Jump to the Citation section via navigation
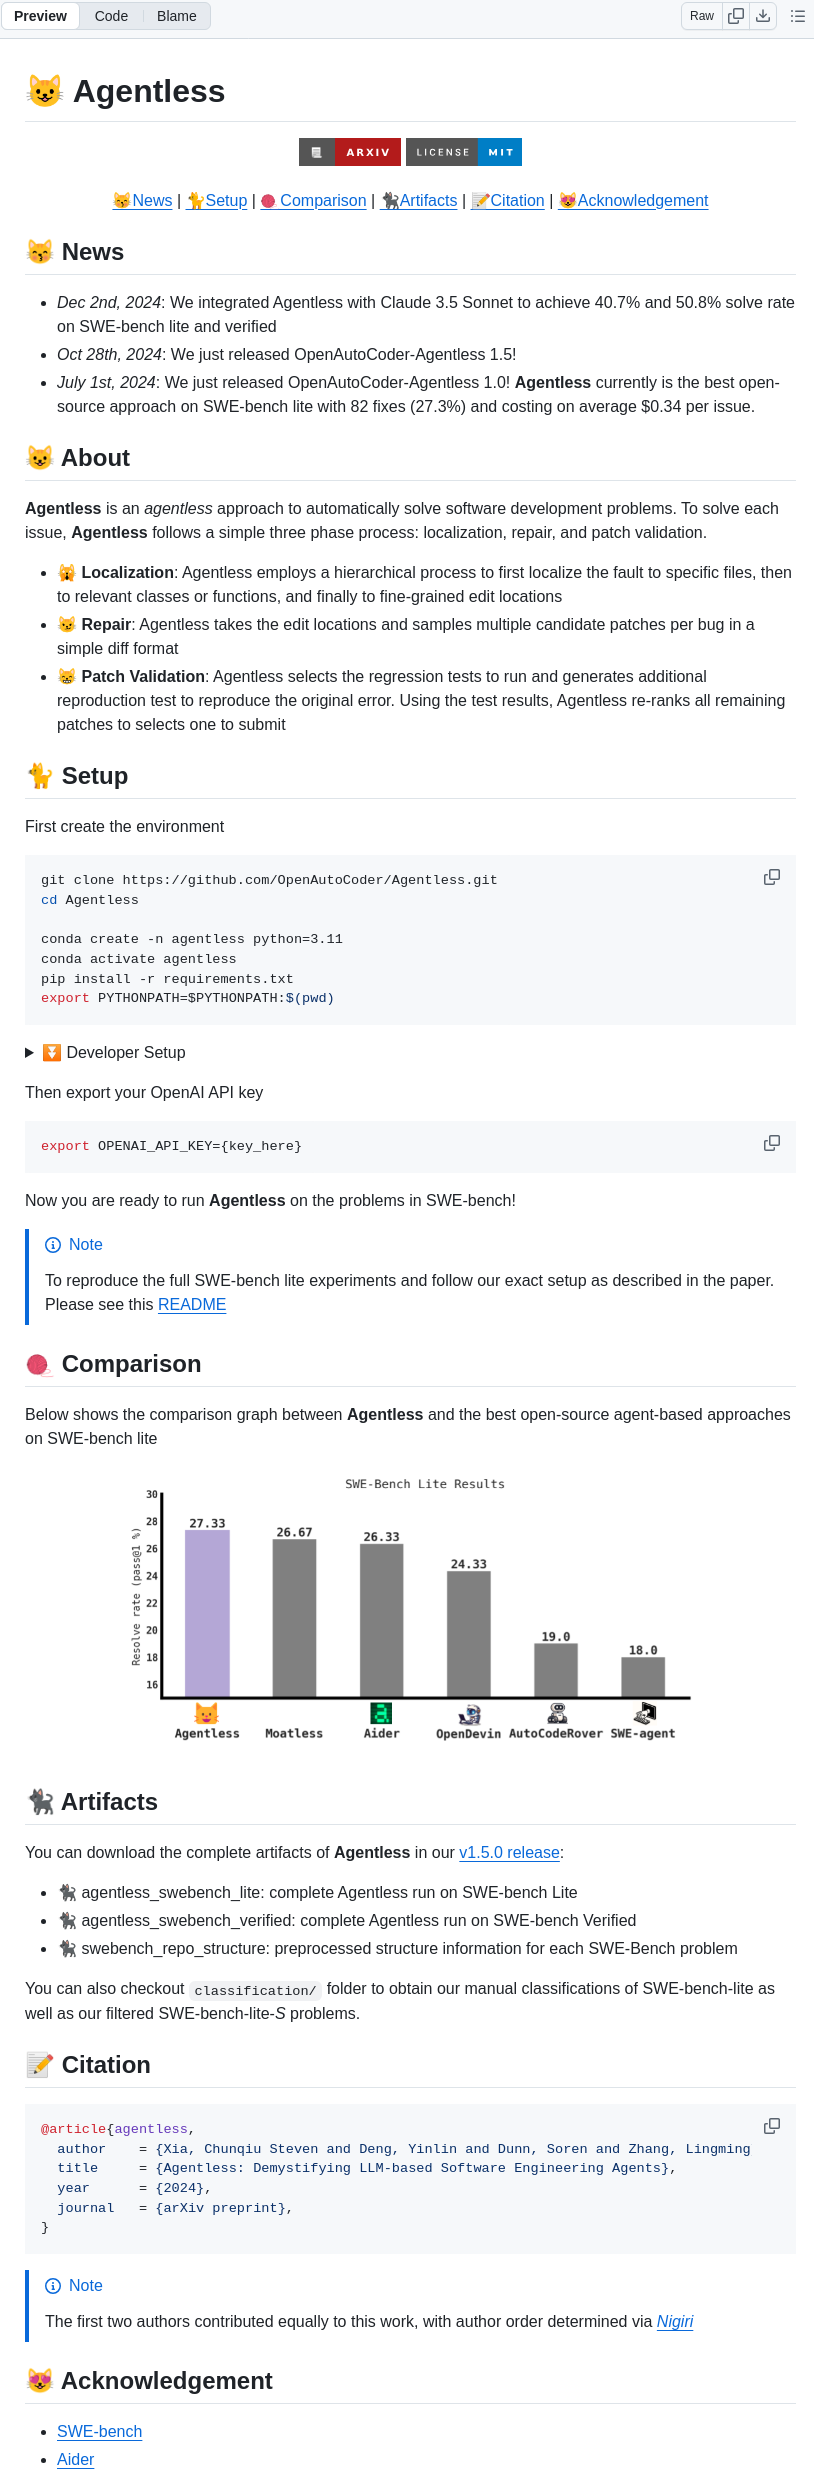The image size is (814, 2470). pyautogui.click(x=515, y=200)
